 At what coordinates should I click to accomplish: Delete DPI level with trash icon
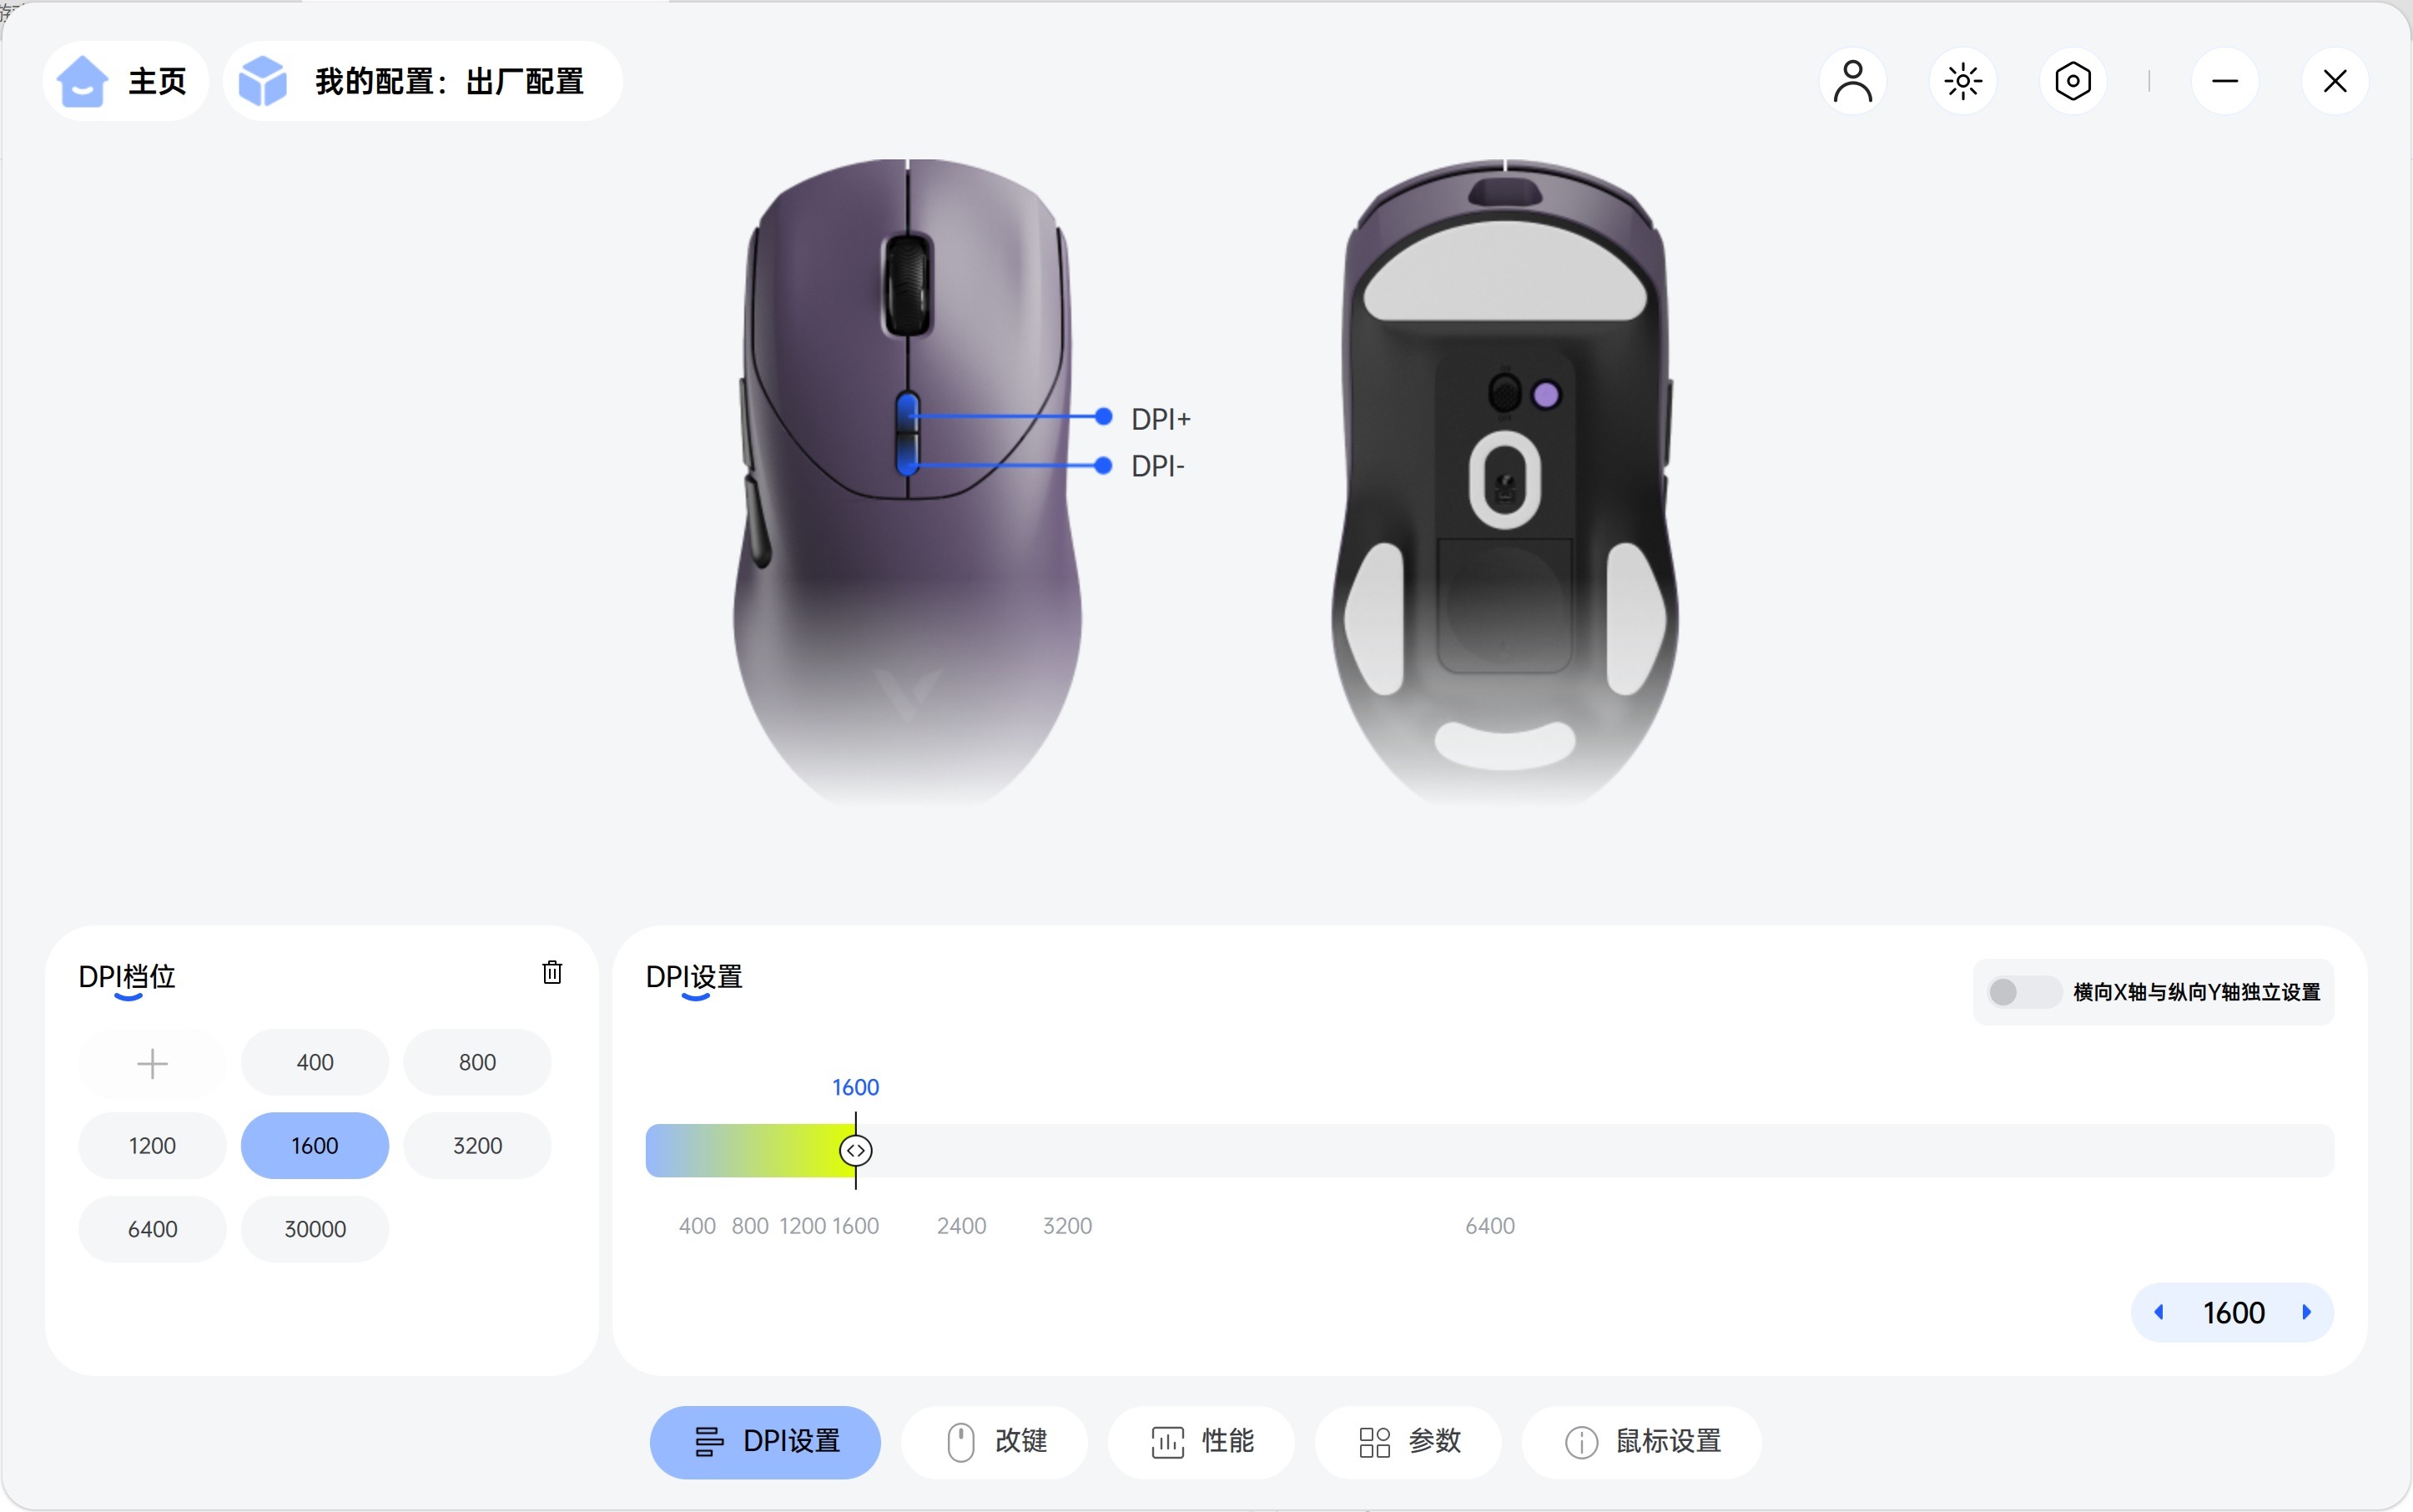tap(552, 972)
